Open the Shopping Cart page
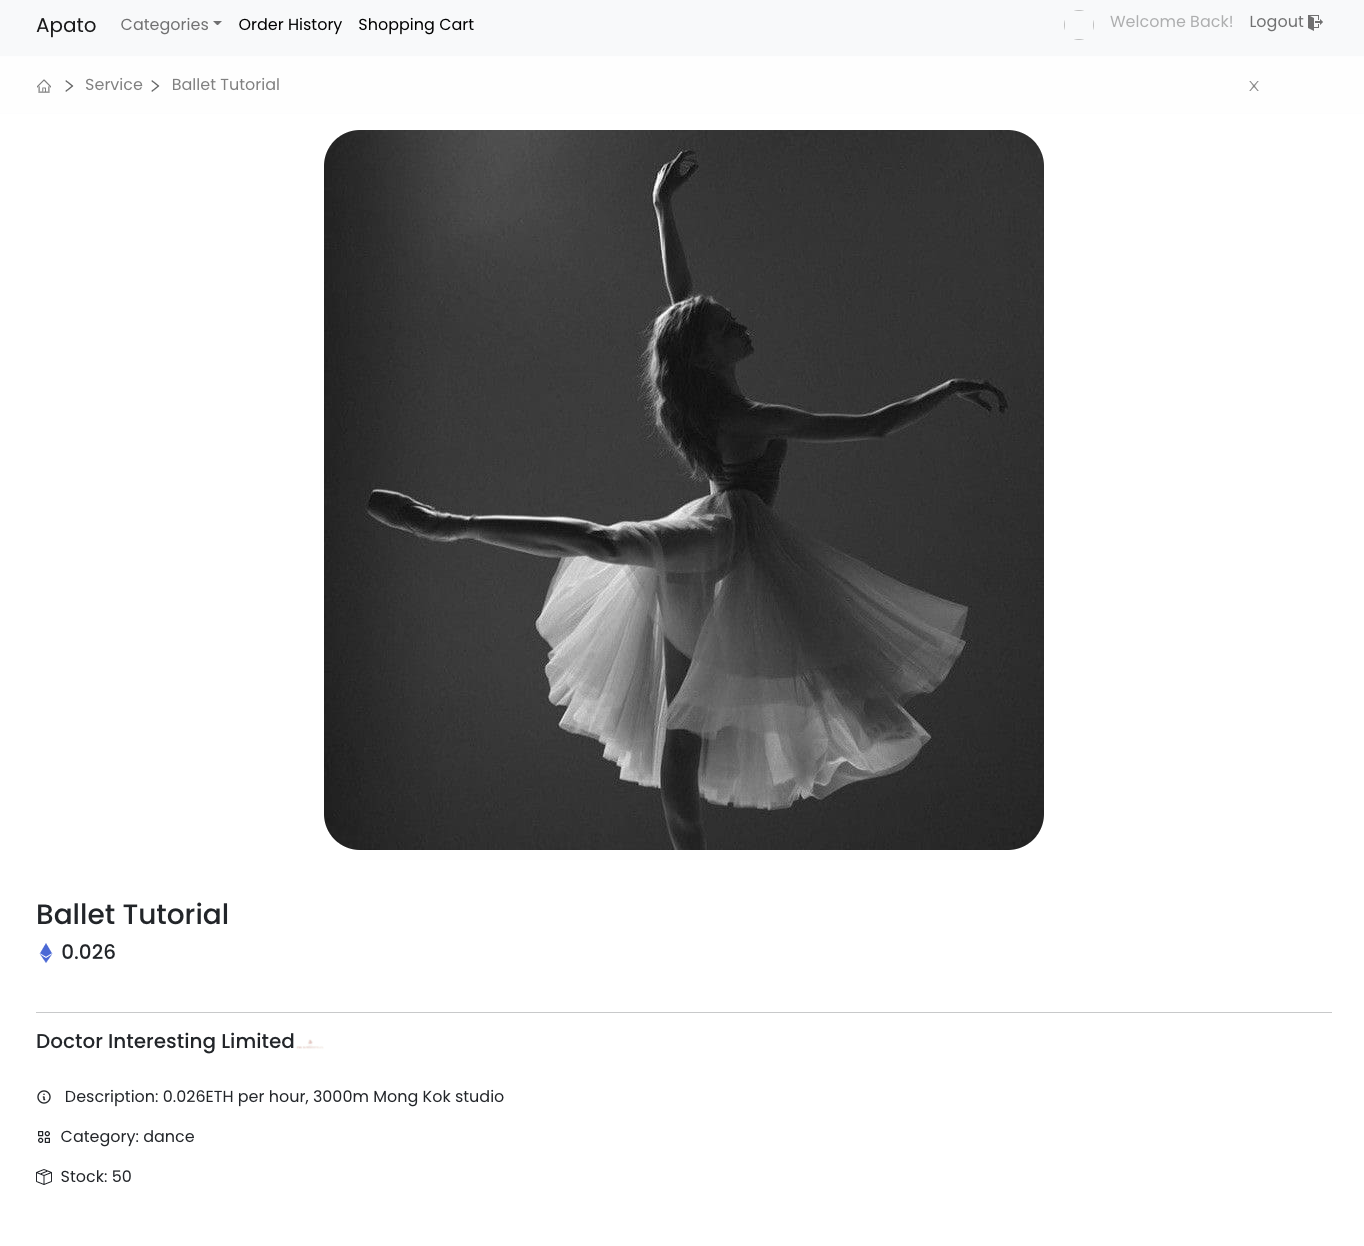Screen dimensions: 1364x1246 coord(415,24)
